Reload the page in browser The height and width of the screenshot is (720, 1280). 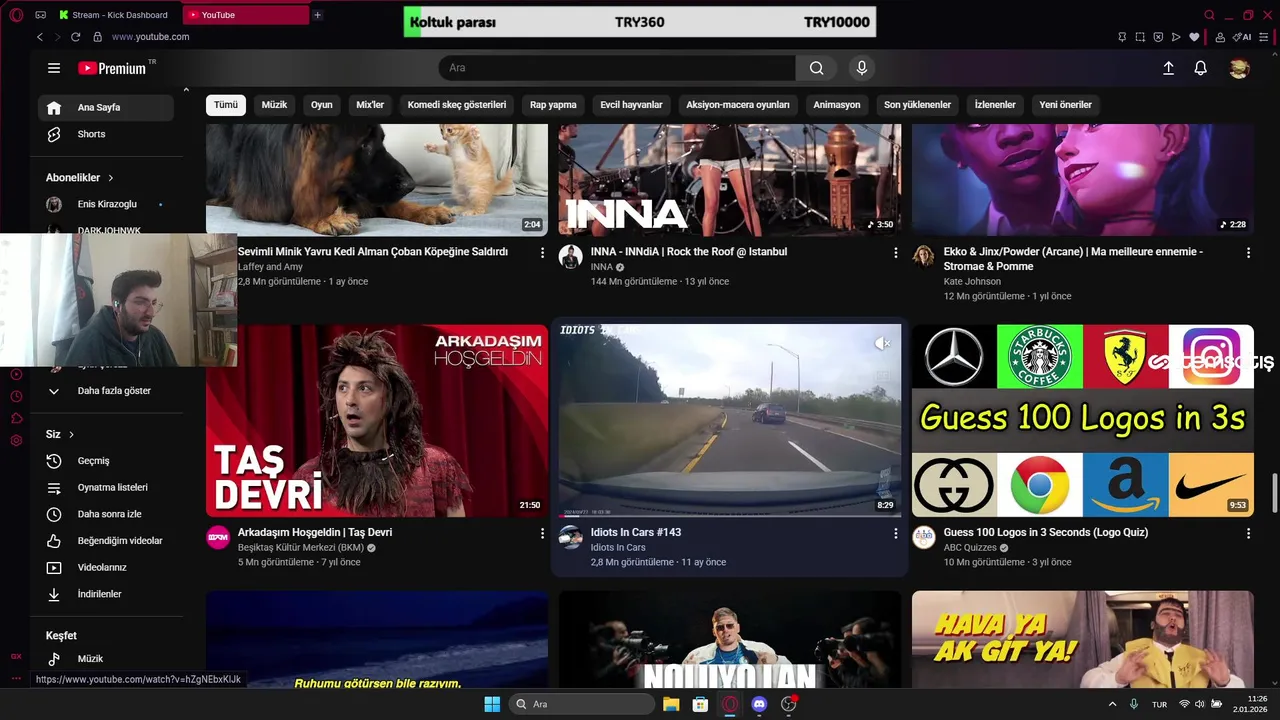coord(75,37)
